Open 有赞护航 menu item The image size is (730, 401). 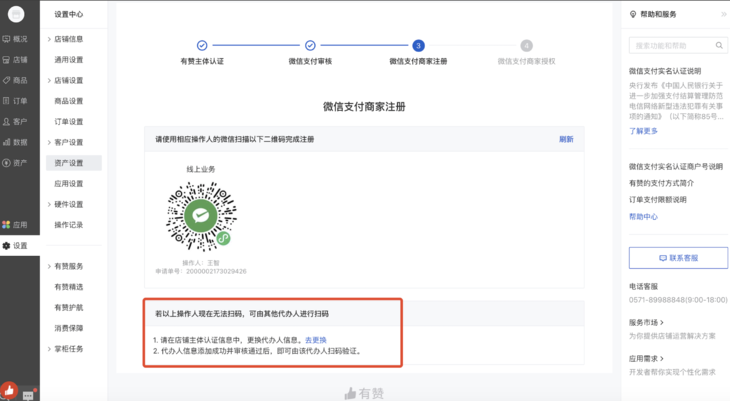[x=68, y=307]
